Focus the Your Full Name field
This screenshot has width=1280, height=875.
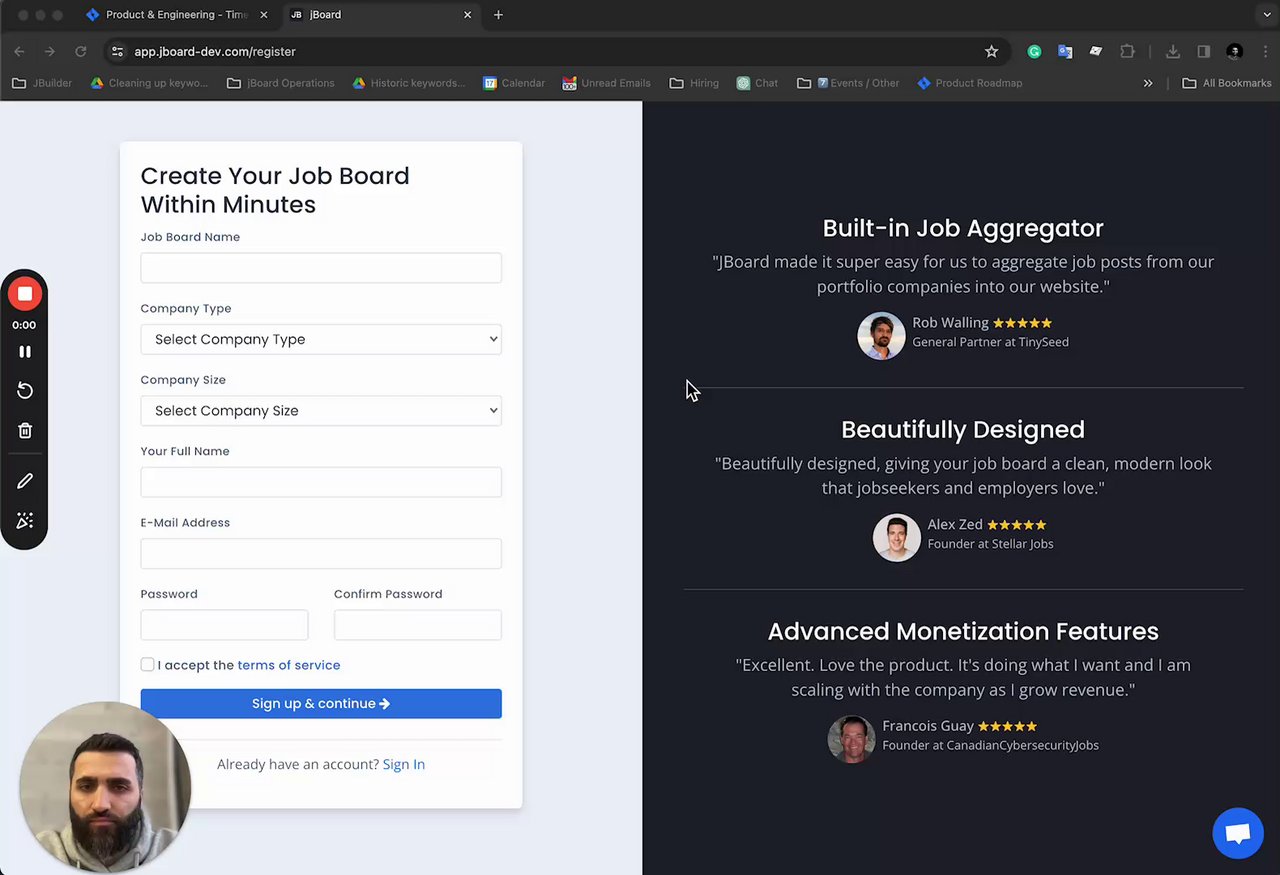pos(321,482)
